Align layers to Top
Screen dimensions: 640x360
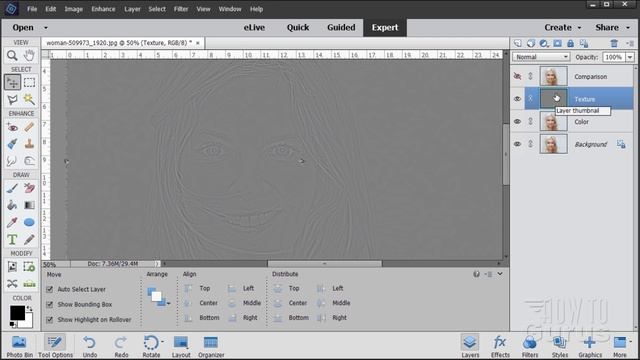[197, 288]
